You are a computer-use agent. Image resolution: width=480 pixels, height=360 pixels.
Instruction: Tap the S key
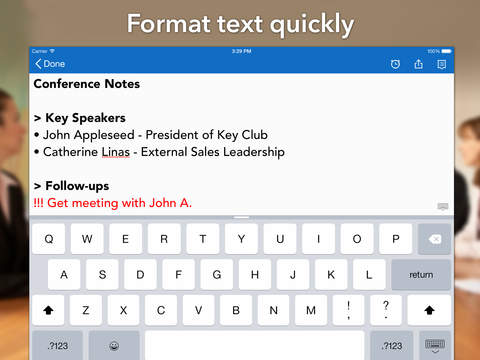tap(102, 275)
